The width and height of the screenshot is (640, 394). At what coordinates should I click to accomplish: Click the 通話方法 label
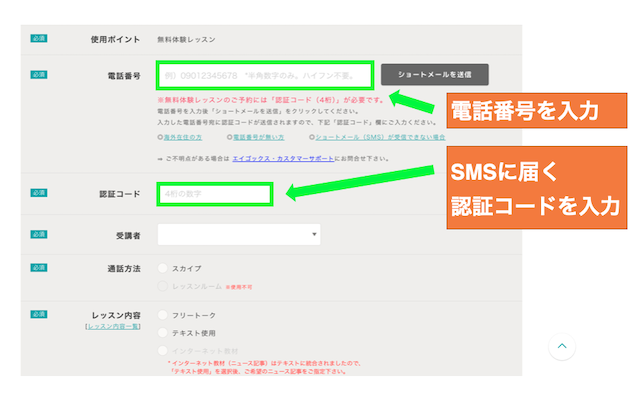coord(124,269)
